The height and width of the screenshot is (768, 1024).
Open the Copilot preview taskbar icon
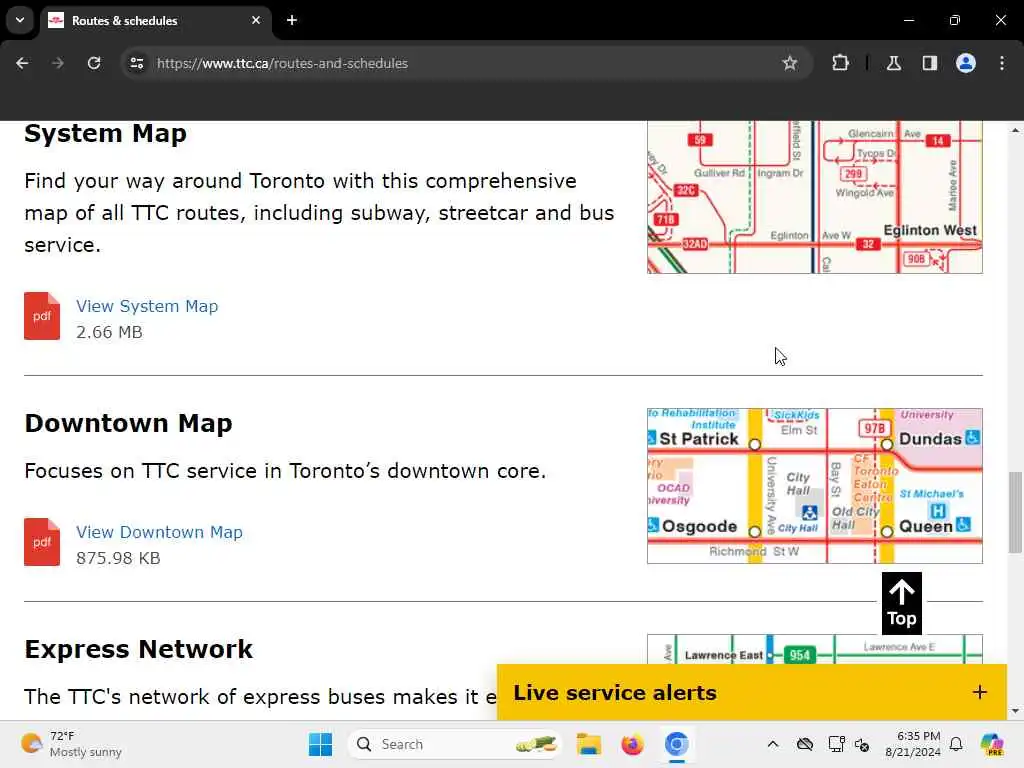pyautogui.click(x=992, y=744)
